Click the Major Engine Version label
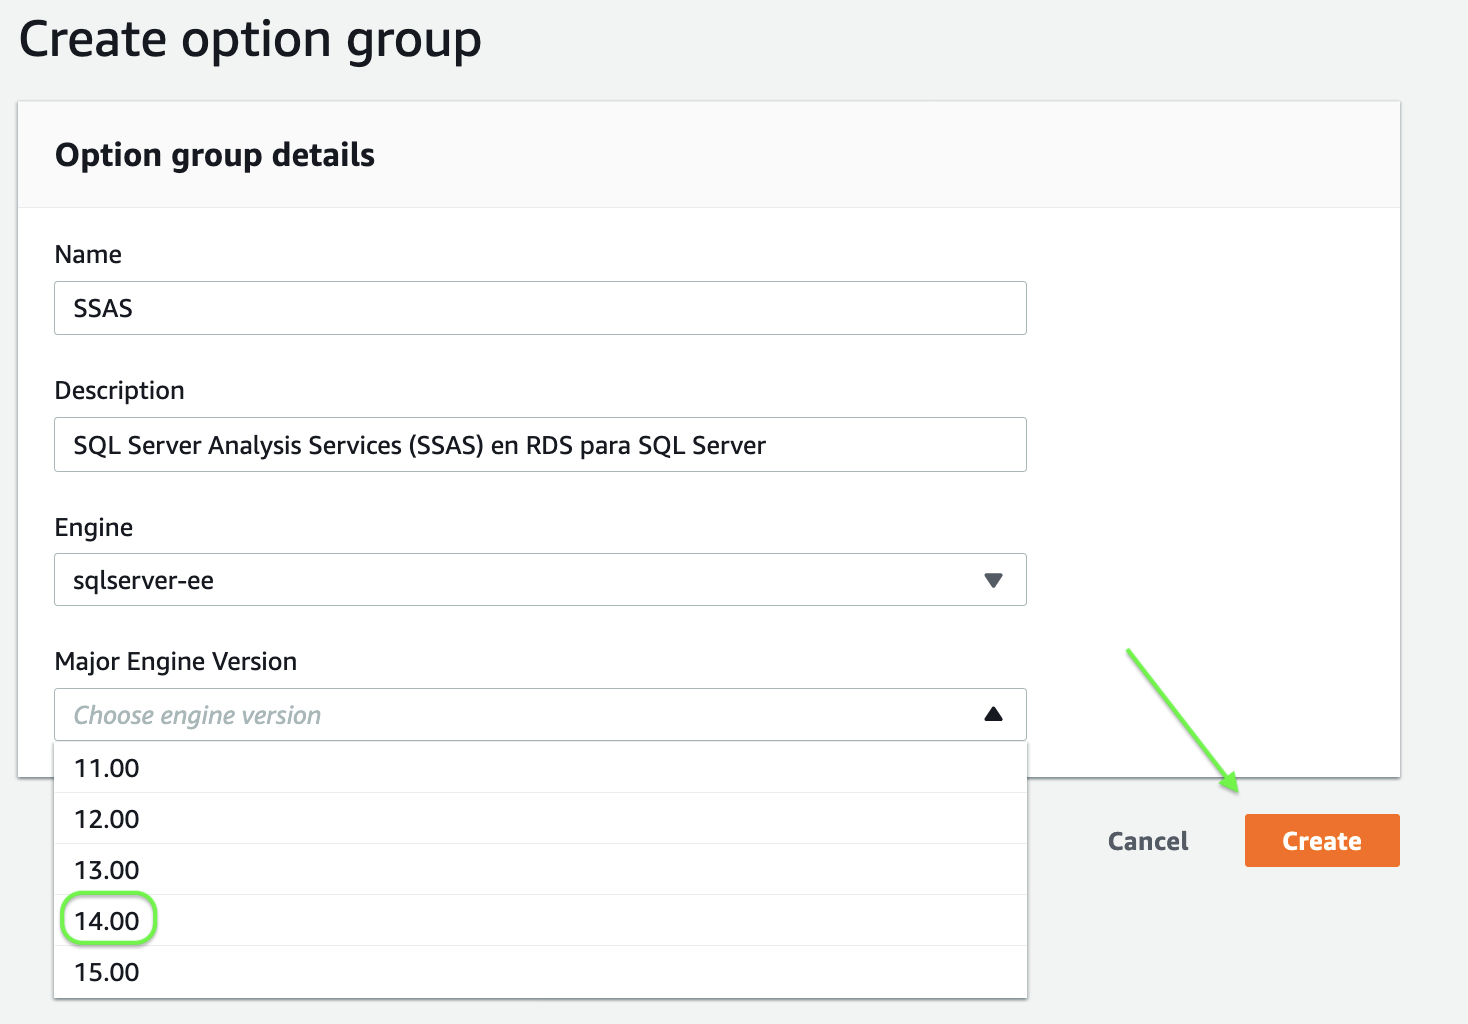 pyautogui.click(x=176, y=661)
